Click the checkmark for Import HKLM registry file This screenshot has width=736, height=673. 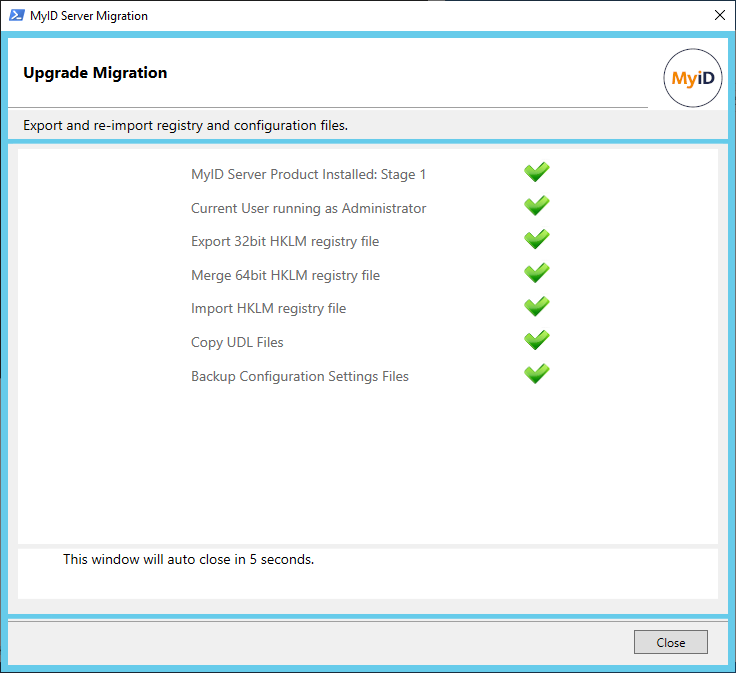pyautogui.click(x=537, y=307)
